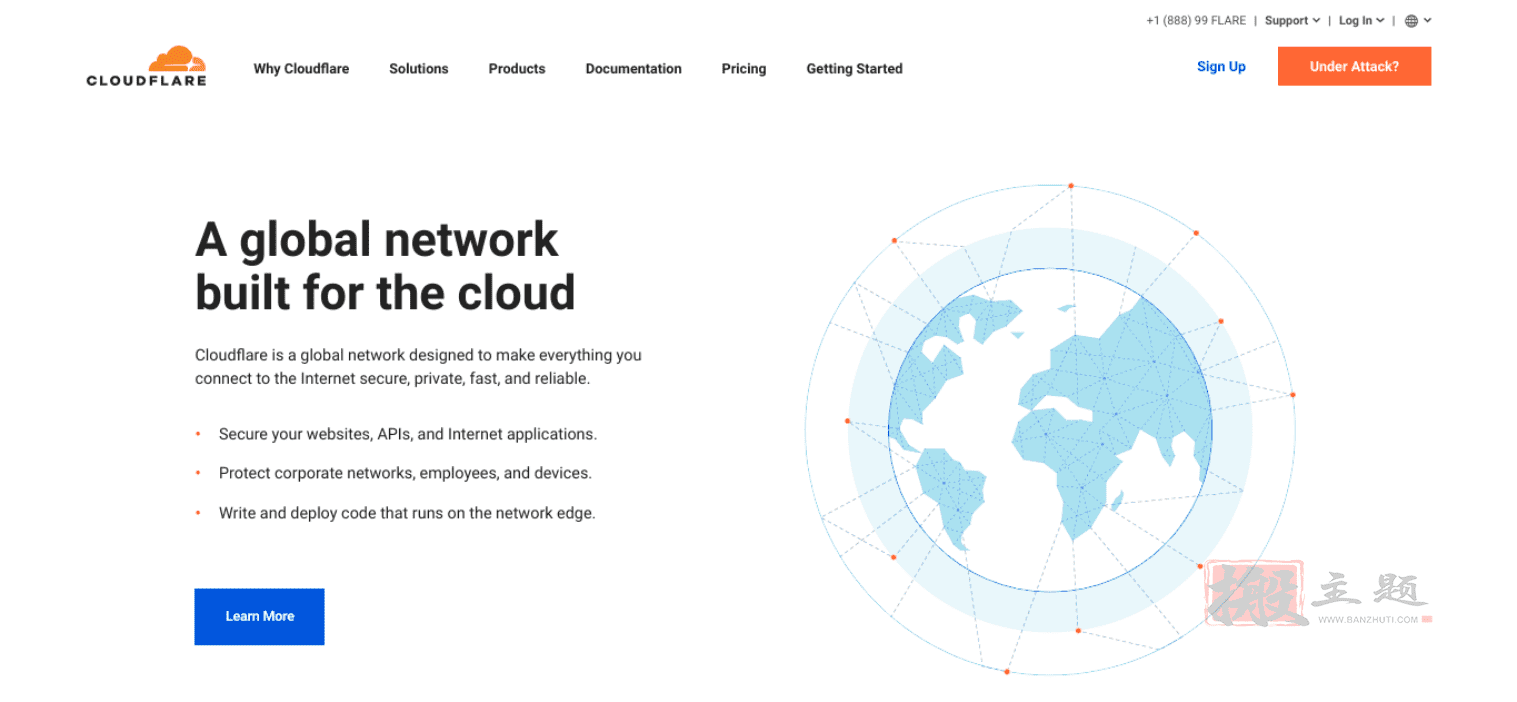Click the text "Protect corporate networks, employees, and devices."
Screen dimensions: 1517x702
click(405, 473)
